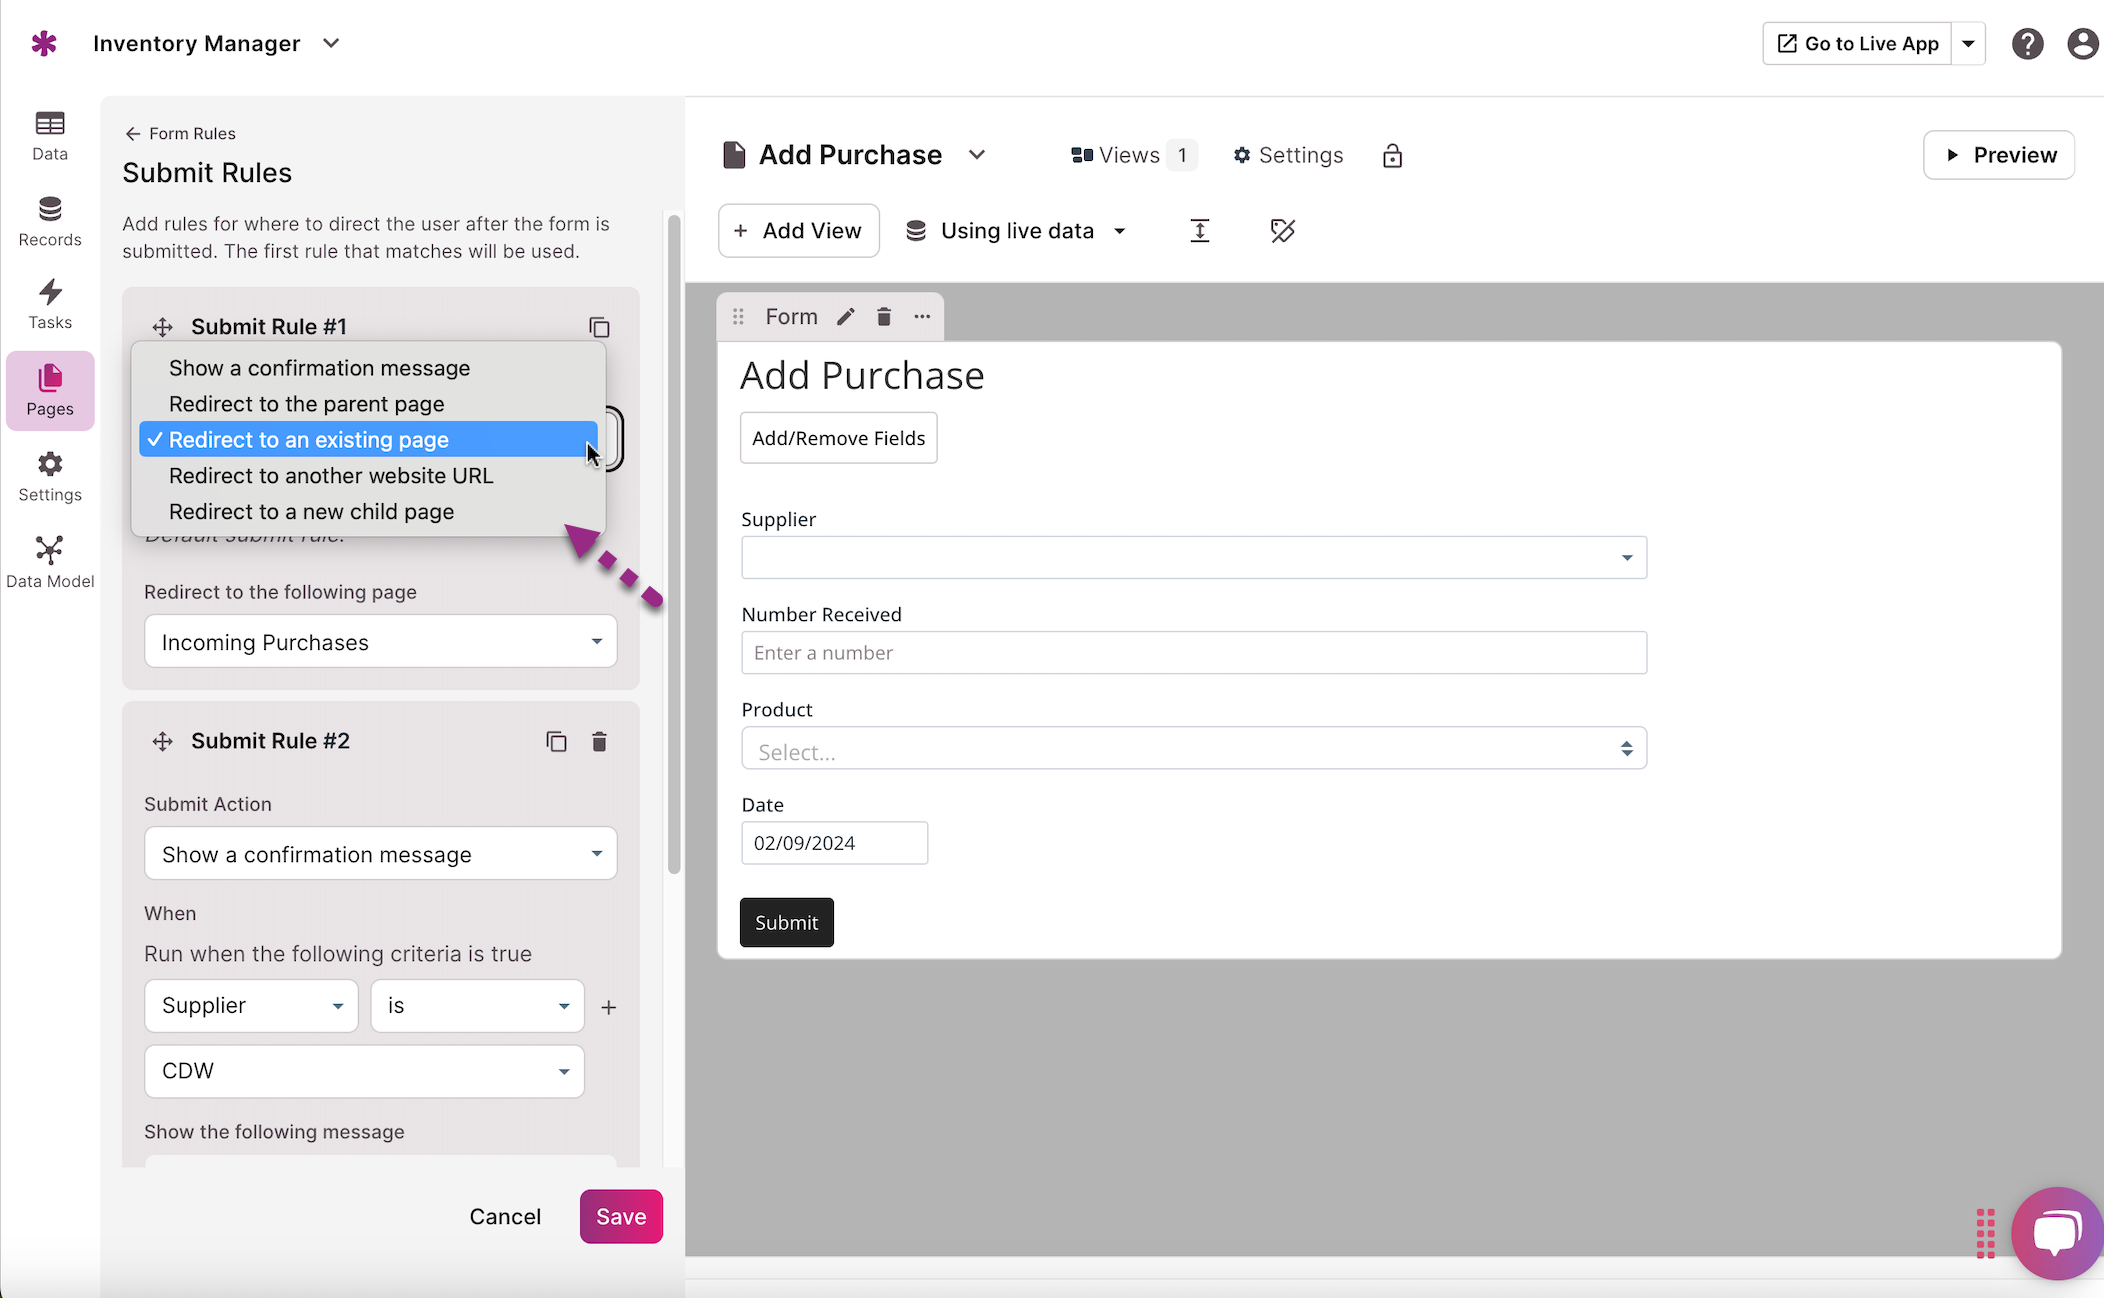Open the Data Model section in sidebar
This screenshot has width=2104, height=1298.
click(50, 563)
